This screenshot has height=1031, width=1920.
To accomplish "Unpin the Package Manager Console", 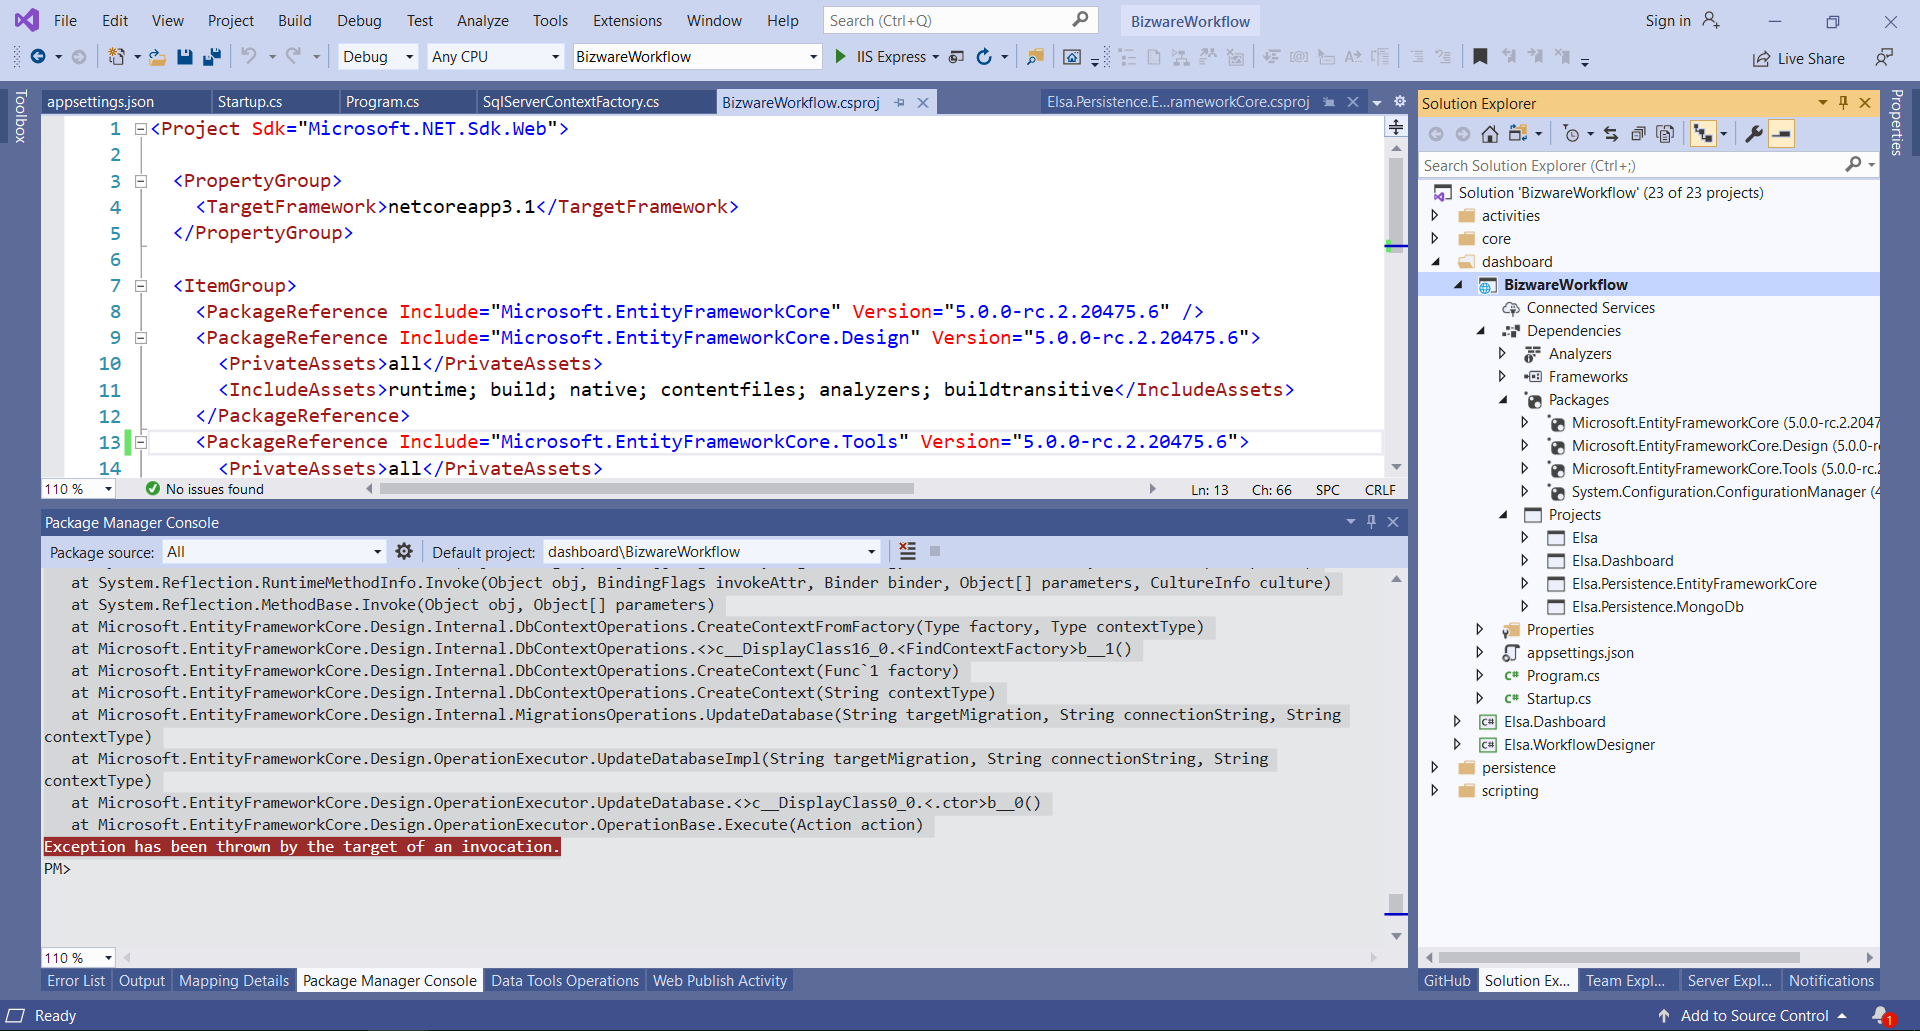I will click(1371, 521).
